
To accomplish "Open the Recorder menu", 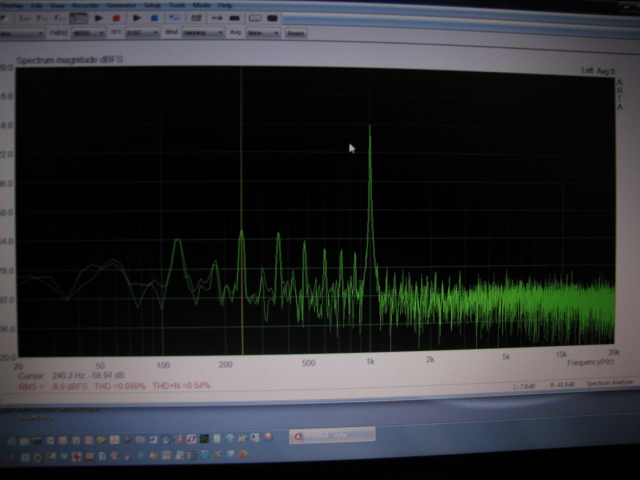I will tap(85, 5).
